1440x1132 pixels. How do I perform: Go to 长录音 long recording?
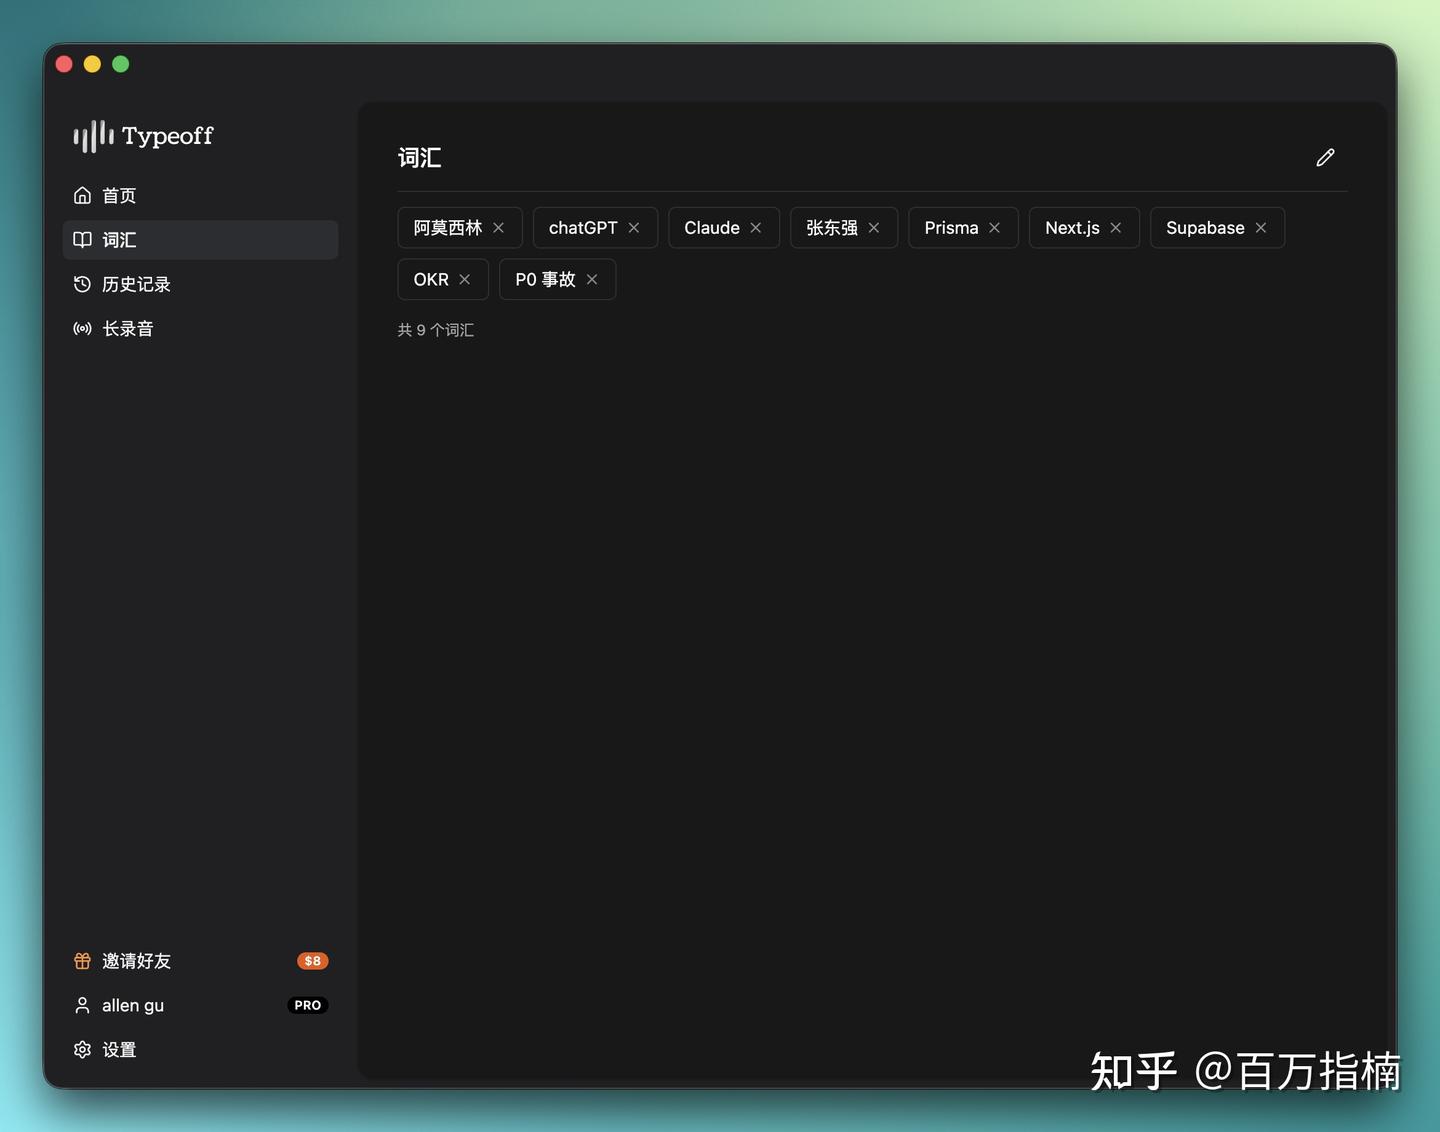point(200,329)
